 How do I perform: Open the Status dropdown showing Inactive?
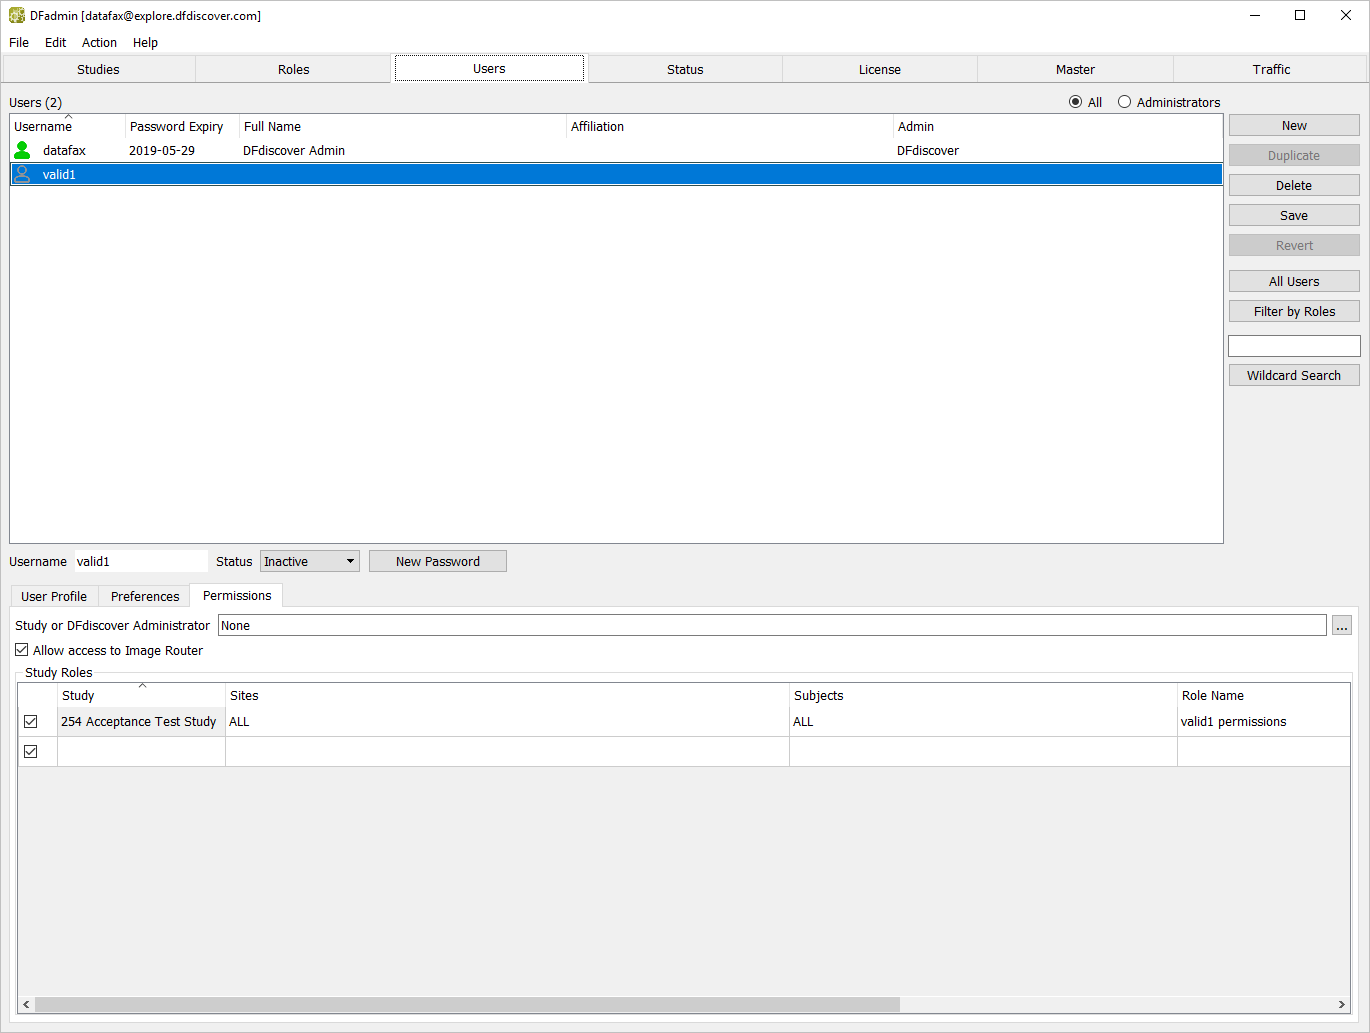pos(309,562)
